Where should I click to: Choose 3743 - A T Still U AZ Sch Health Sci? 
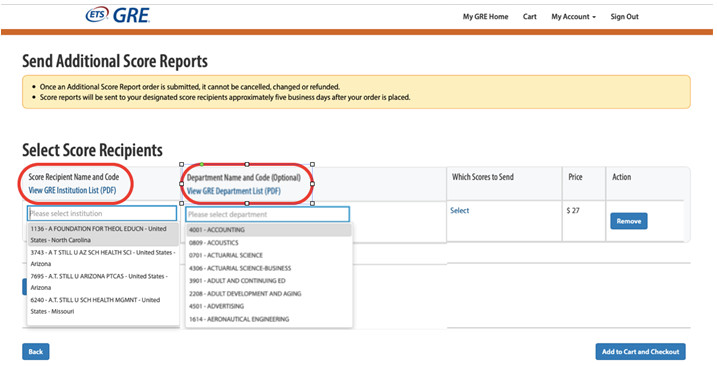[x=103, y=258]
